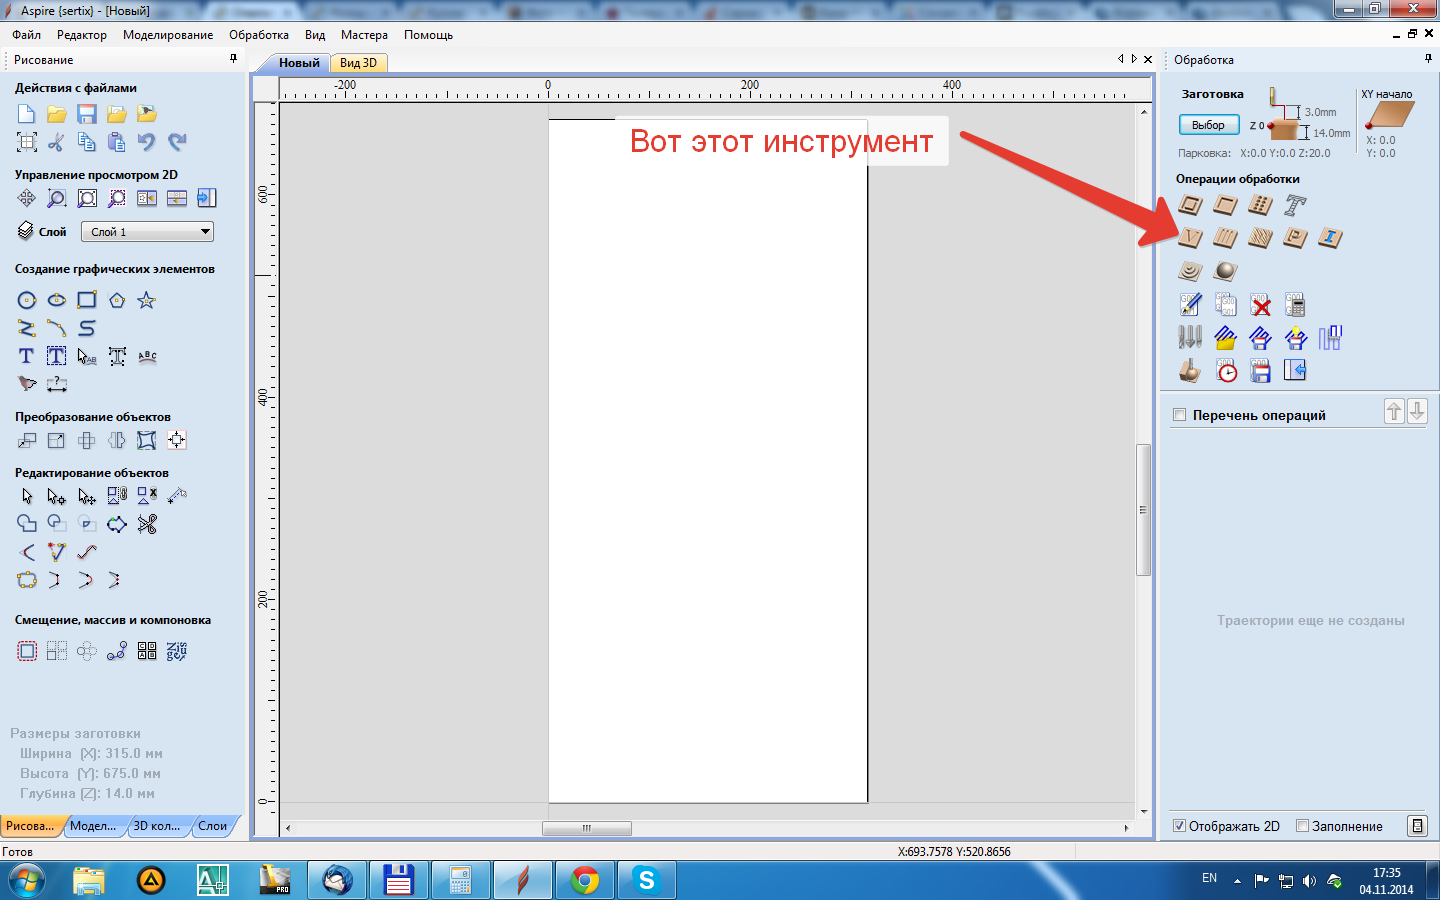Open the Measure dimension tool

(57, 384)
